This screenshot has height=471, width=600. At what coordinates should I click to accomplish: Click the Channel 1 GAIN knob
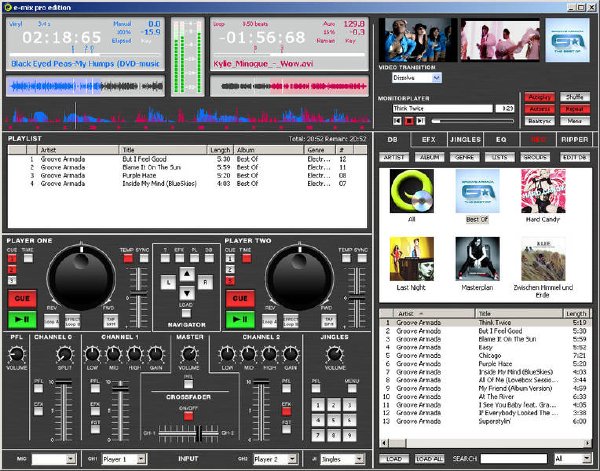[156, 354]
